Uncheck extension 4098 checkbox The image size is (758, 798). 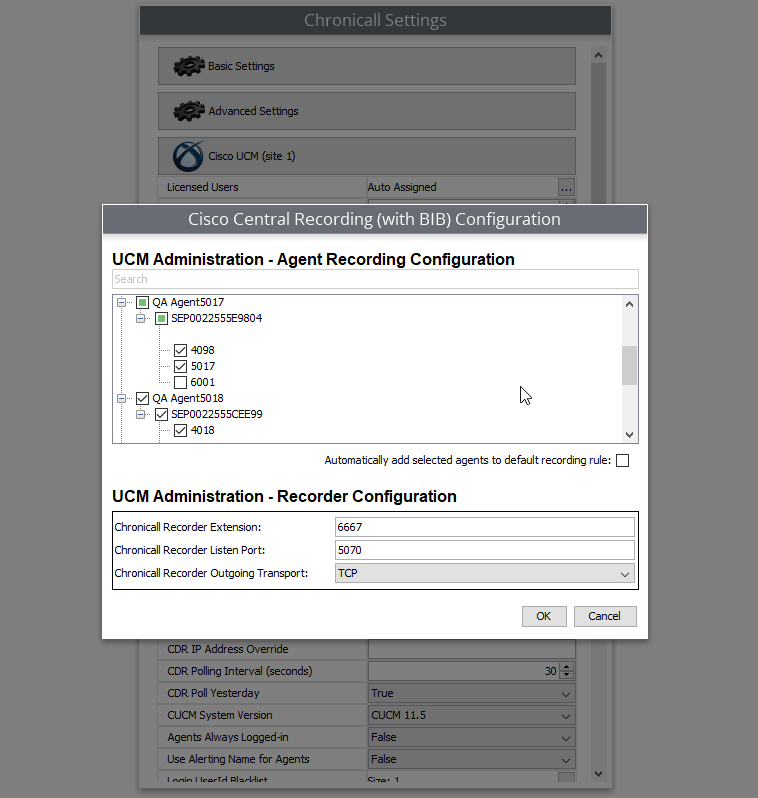pyautogui.click(x=180, y=350)
